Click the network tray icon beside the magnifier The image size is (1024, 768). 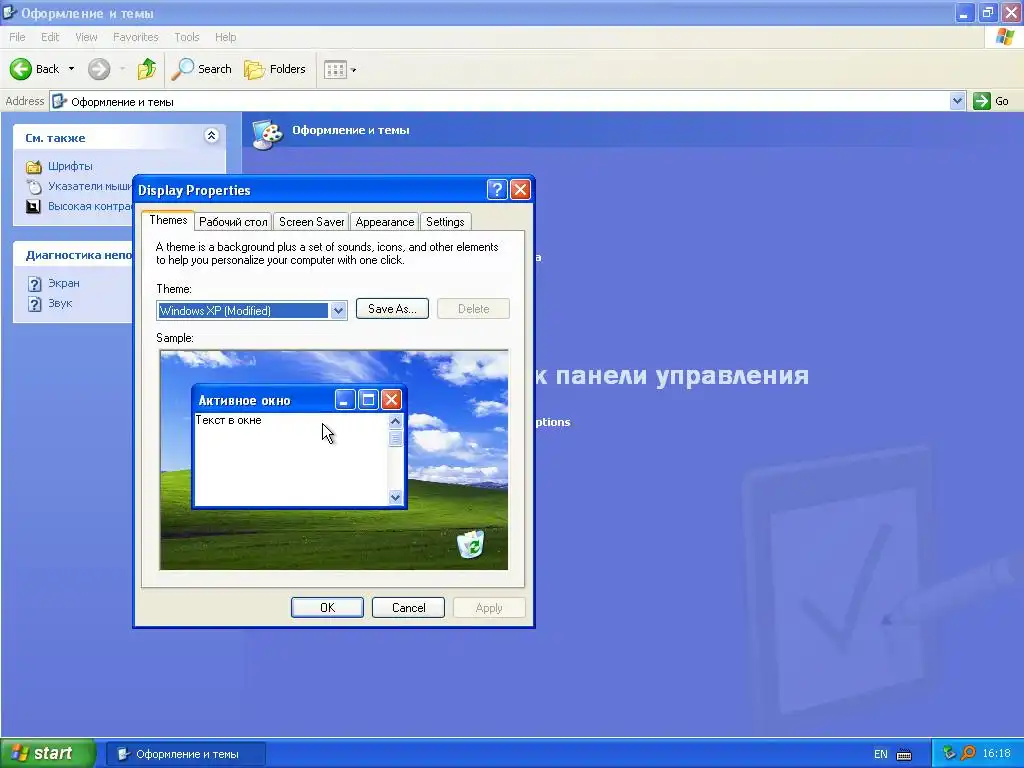pyautogui.click(x=950, y=754)
